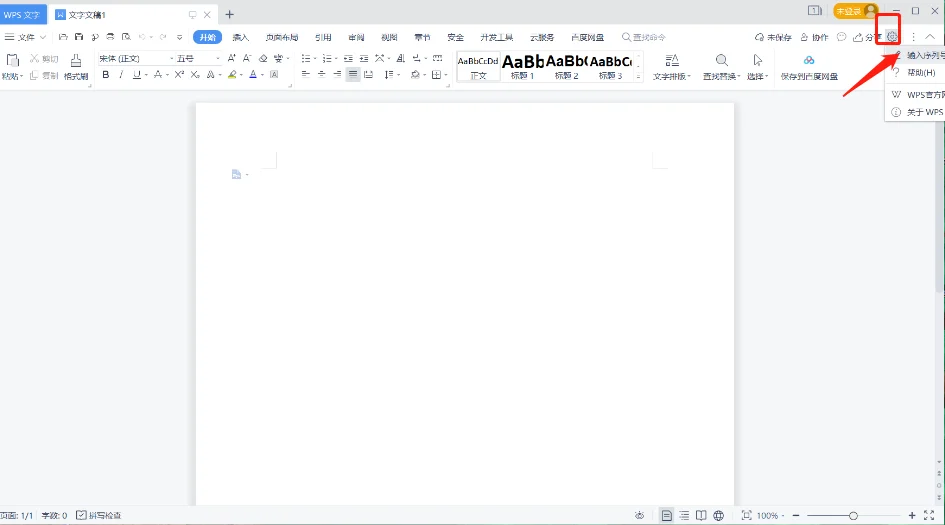Click the Bold formatting icon
Viewport: 945px width, 525px height.
coord(106,75)
